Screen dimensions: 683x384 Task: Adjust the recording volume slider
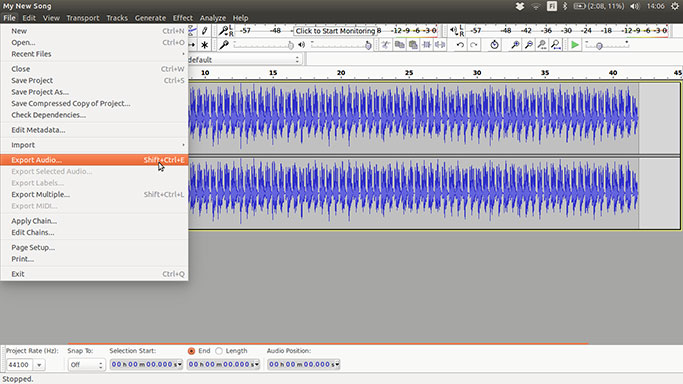tap(264, 45)
